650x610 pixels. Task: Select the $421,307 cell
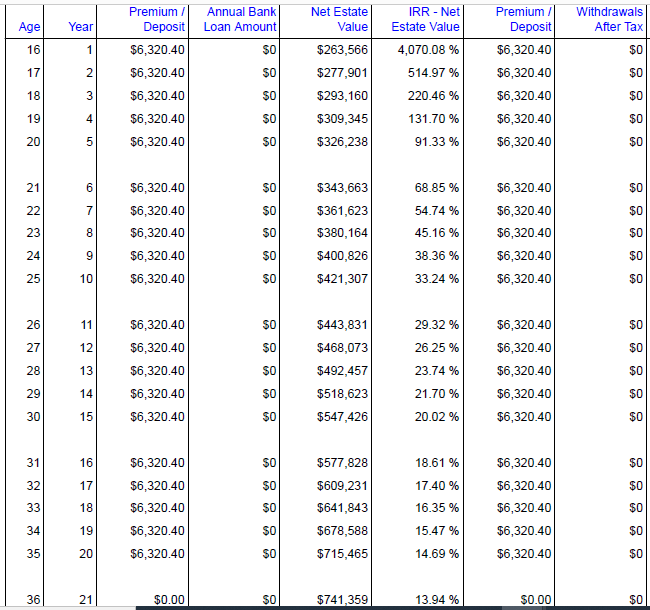click(342, 279)
